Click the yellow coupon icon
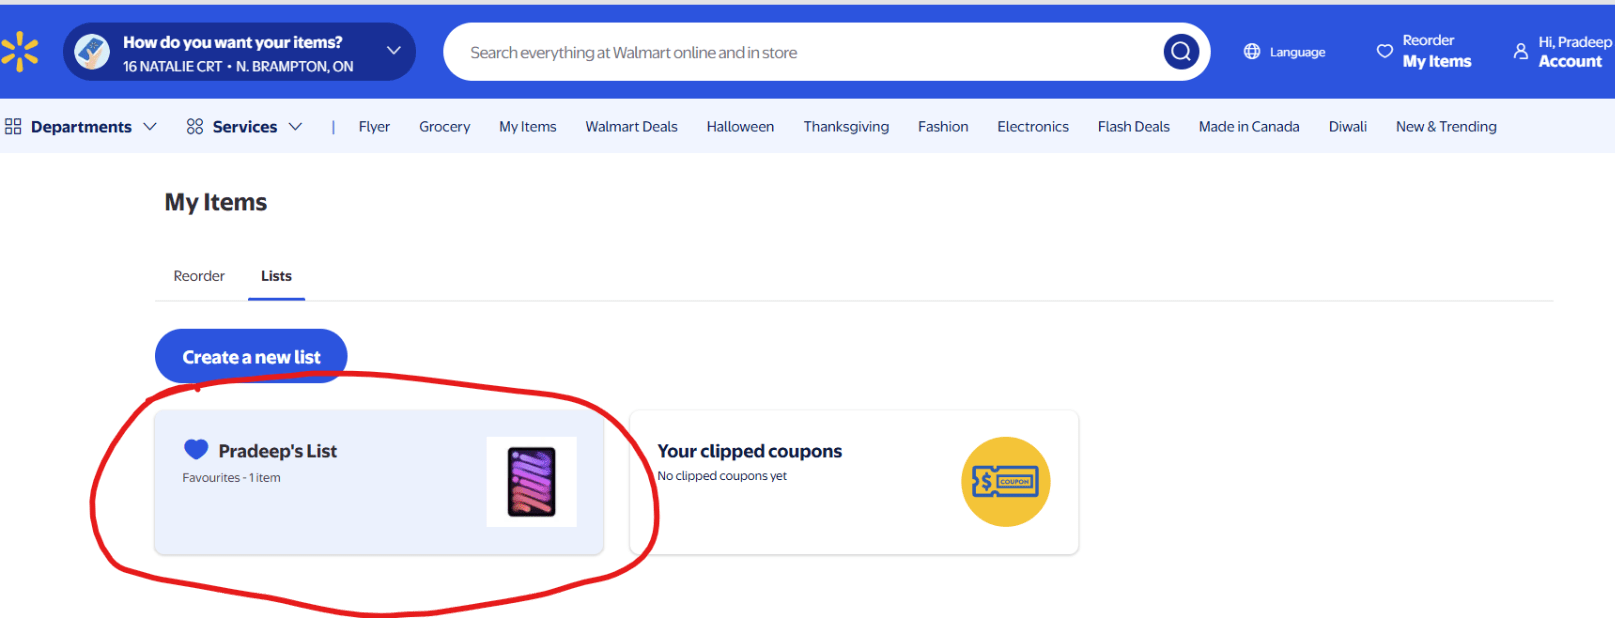The height and width of the screenshot is (618, 1615). [1006, 482]
